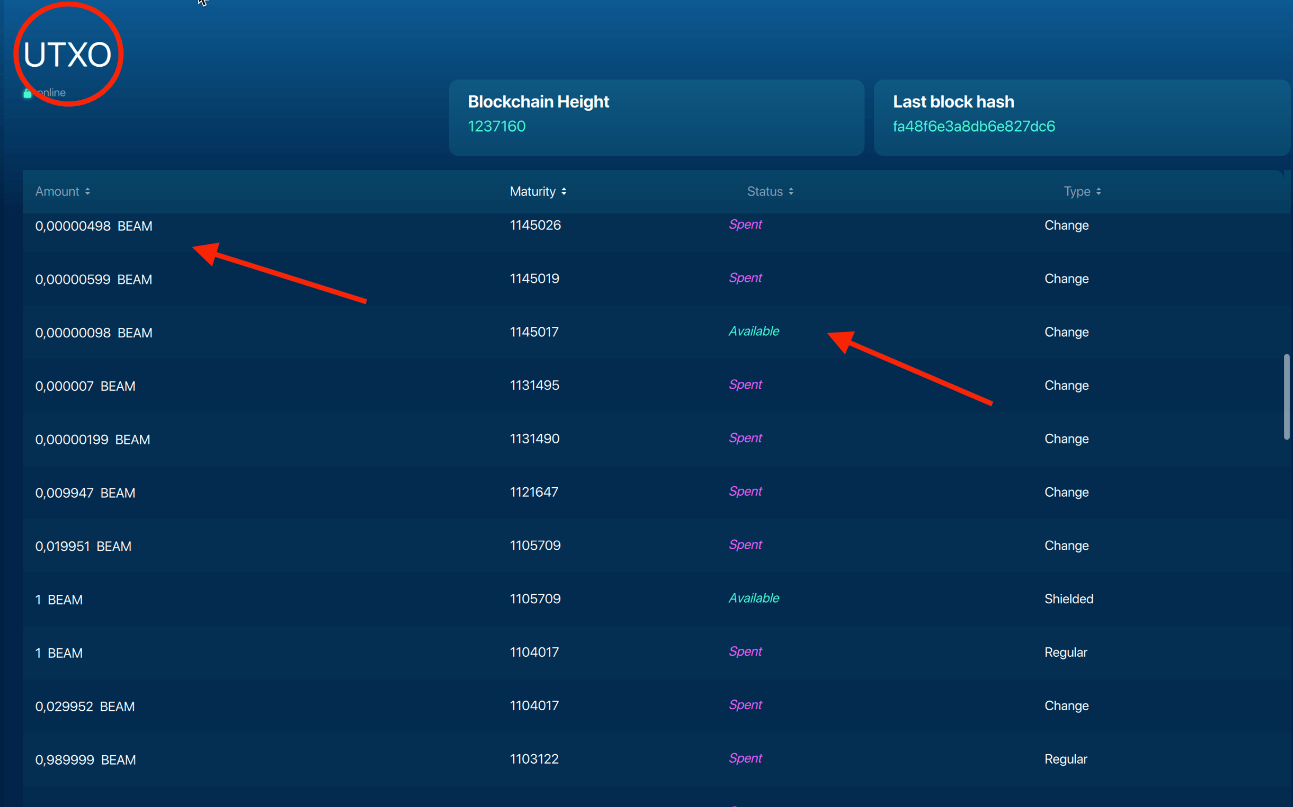Screen dimensions: 1293x807
Task: Click the UTXO page title
Action: pos(67,55)
